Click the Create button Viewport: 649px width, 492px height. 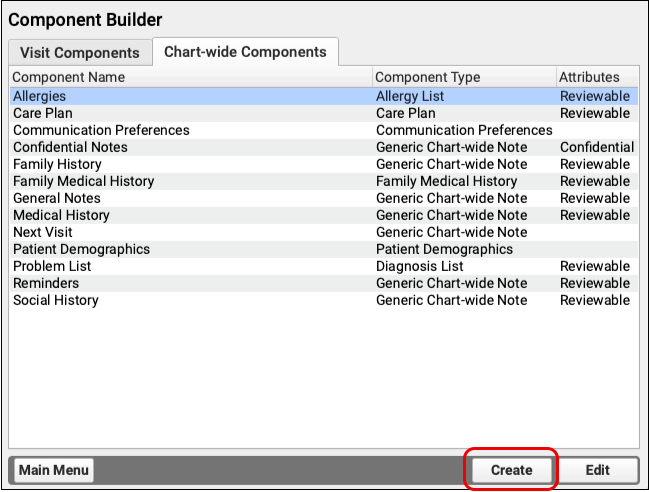click(511, 470)
